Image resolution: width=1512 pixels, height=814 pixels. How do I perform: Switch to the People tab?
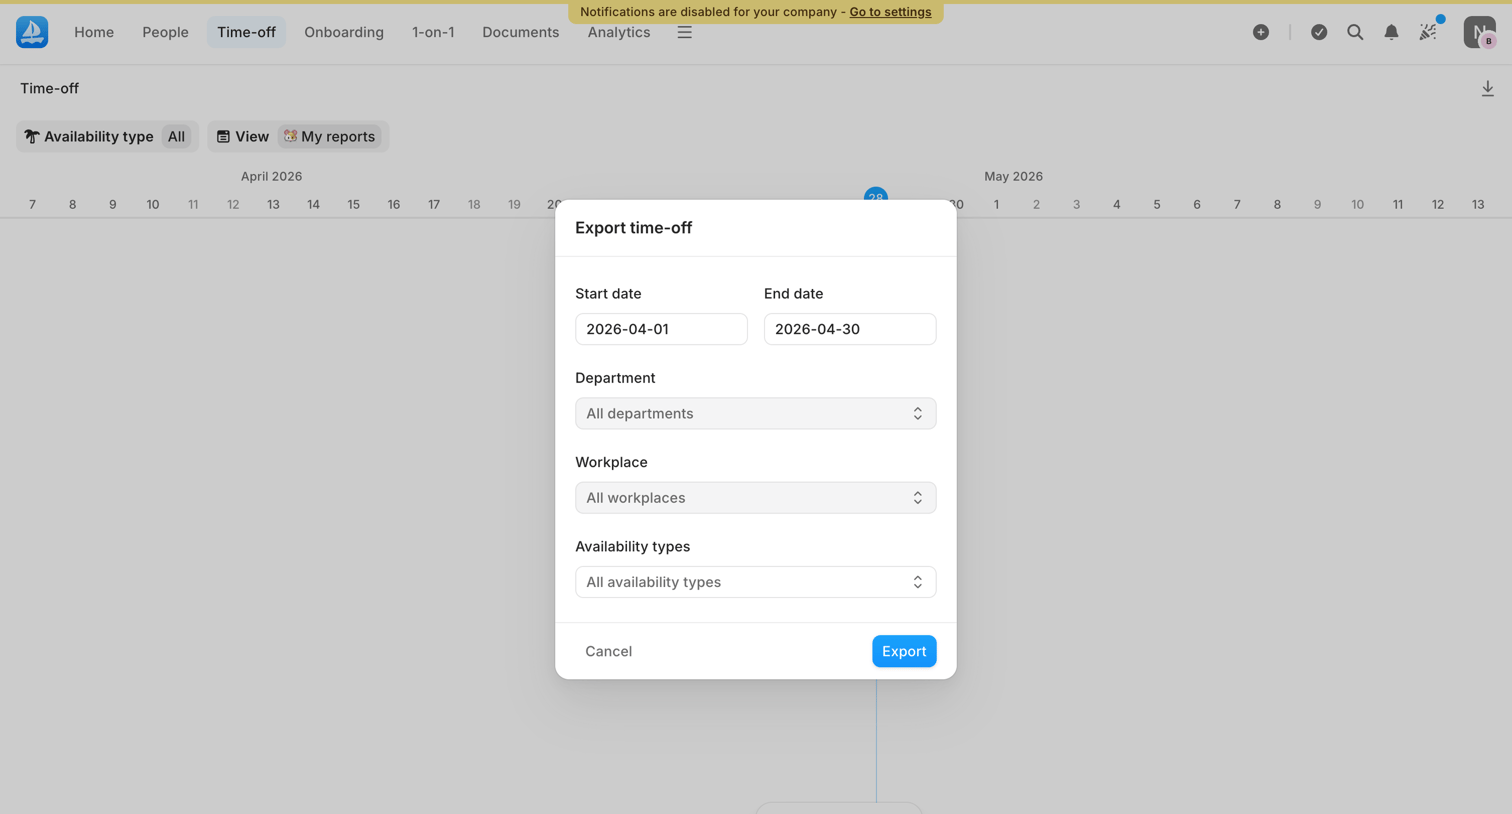(x=165, y=32)
